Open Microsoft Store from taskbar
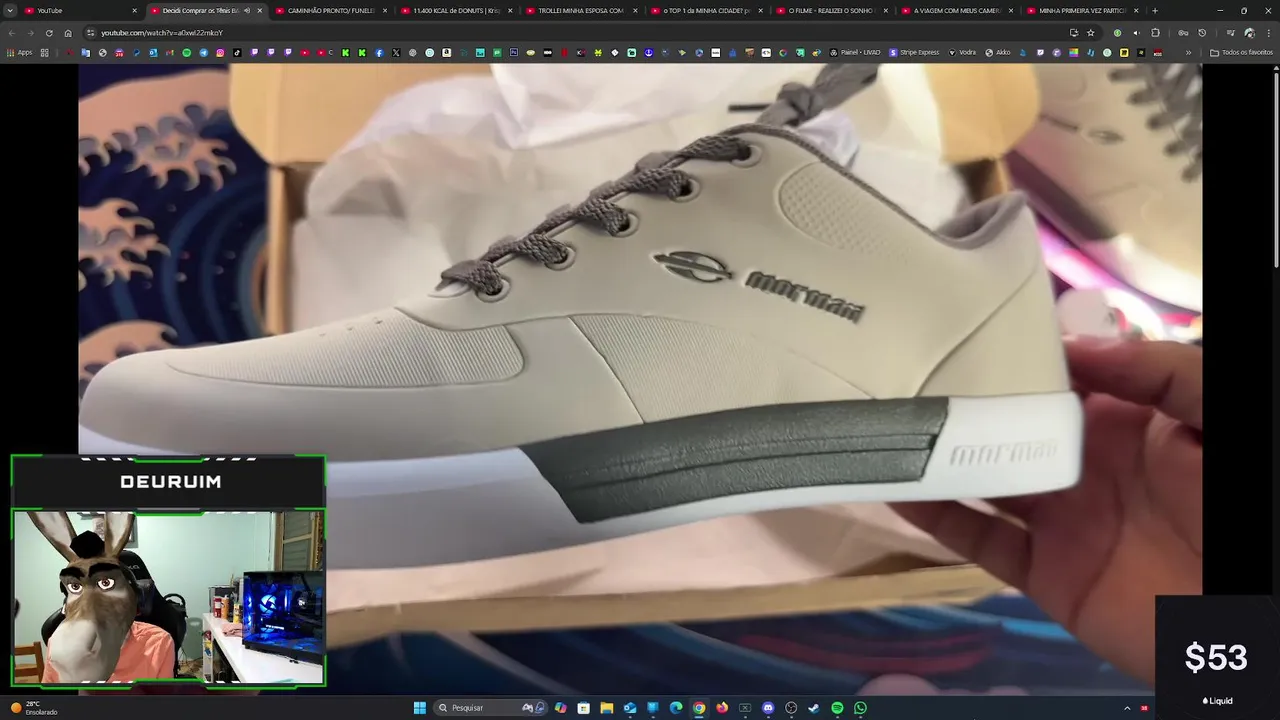Screen dimensions: 1280x720 coord(583,708)
